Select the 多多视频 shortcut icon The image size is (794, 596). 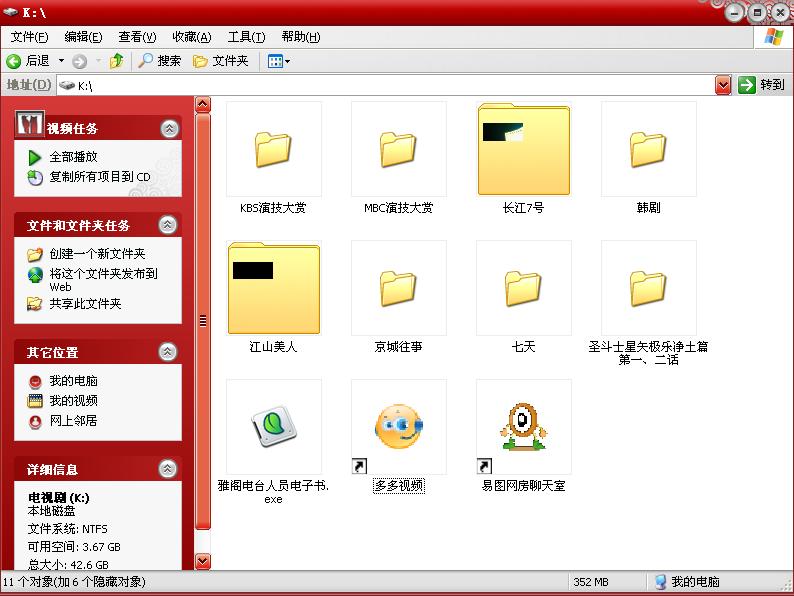tap(399, 427)
